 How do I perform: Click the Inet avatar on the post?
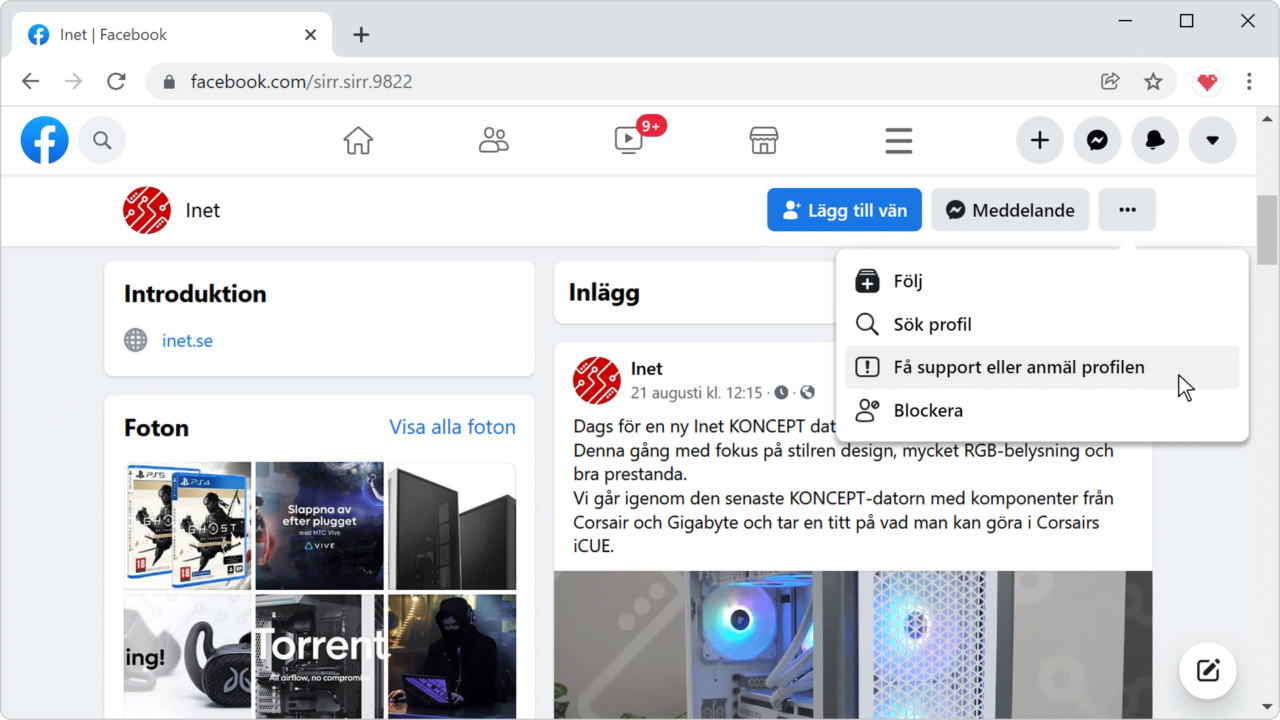click(597, 380)
